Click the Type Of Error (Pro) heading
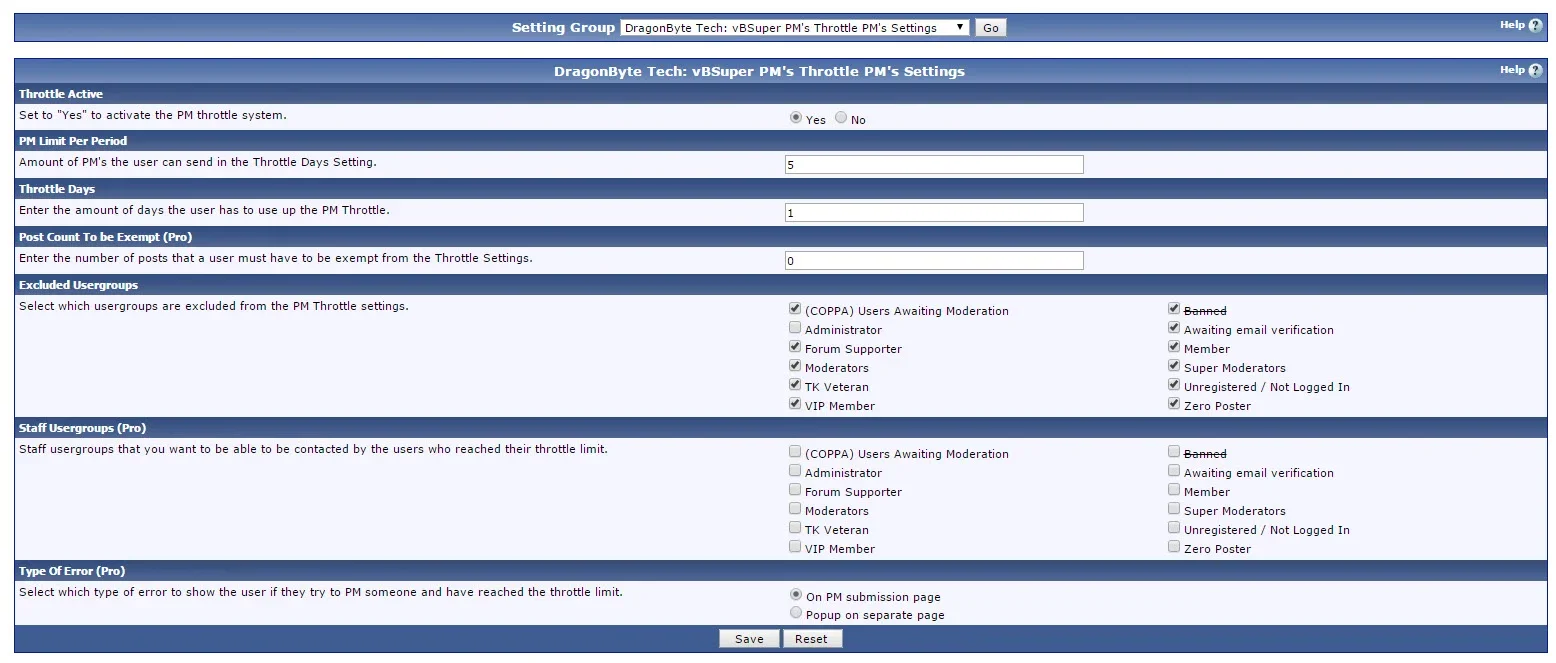Viewport: 1556px width, 663px height. pos(72,571)
